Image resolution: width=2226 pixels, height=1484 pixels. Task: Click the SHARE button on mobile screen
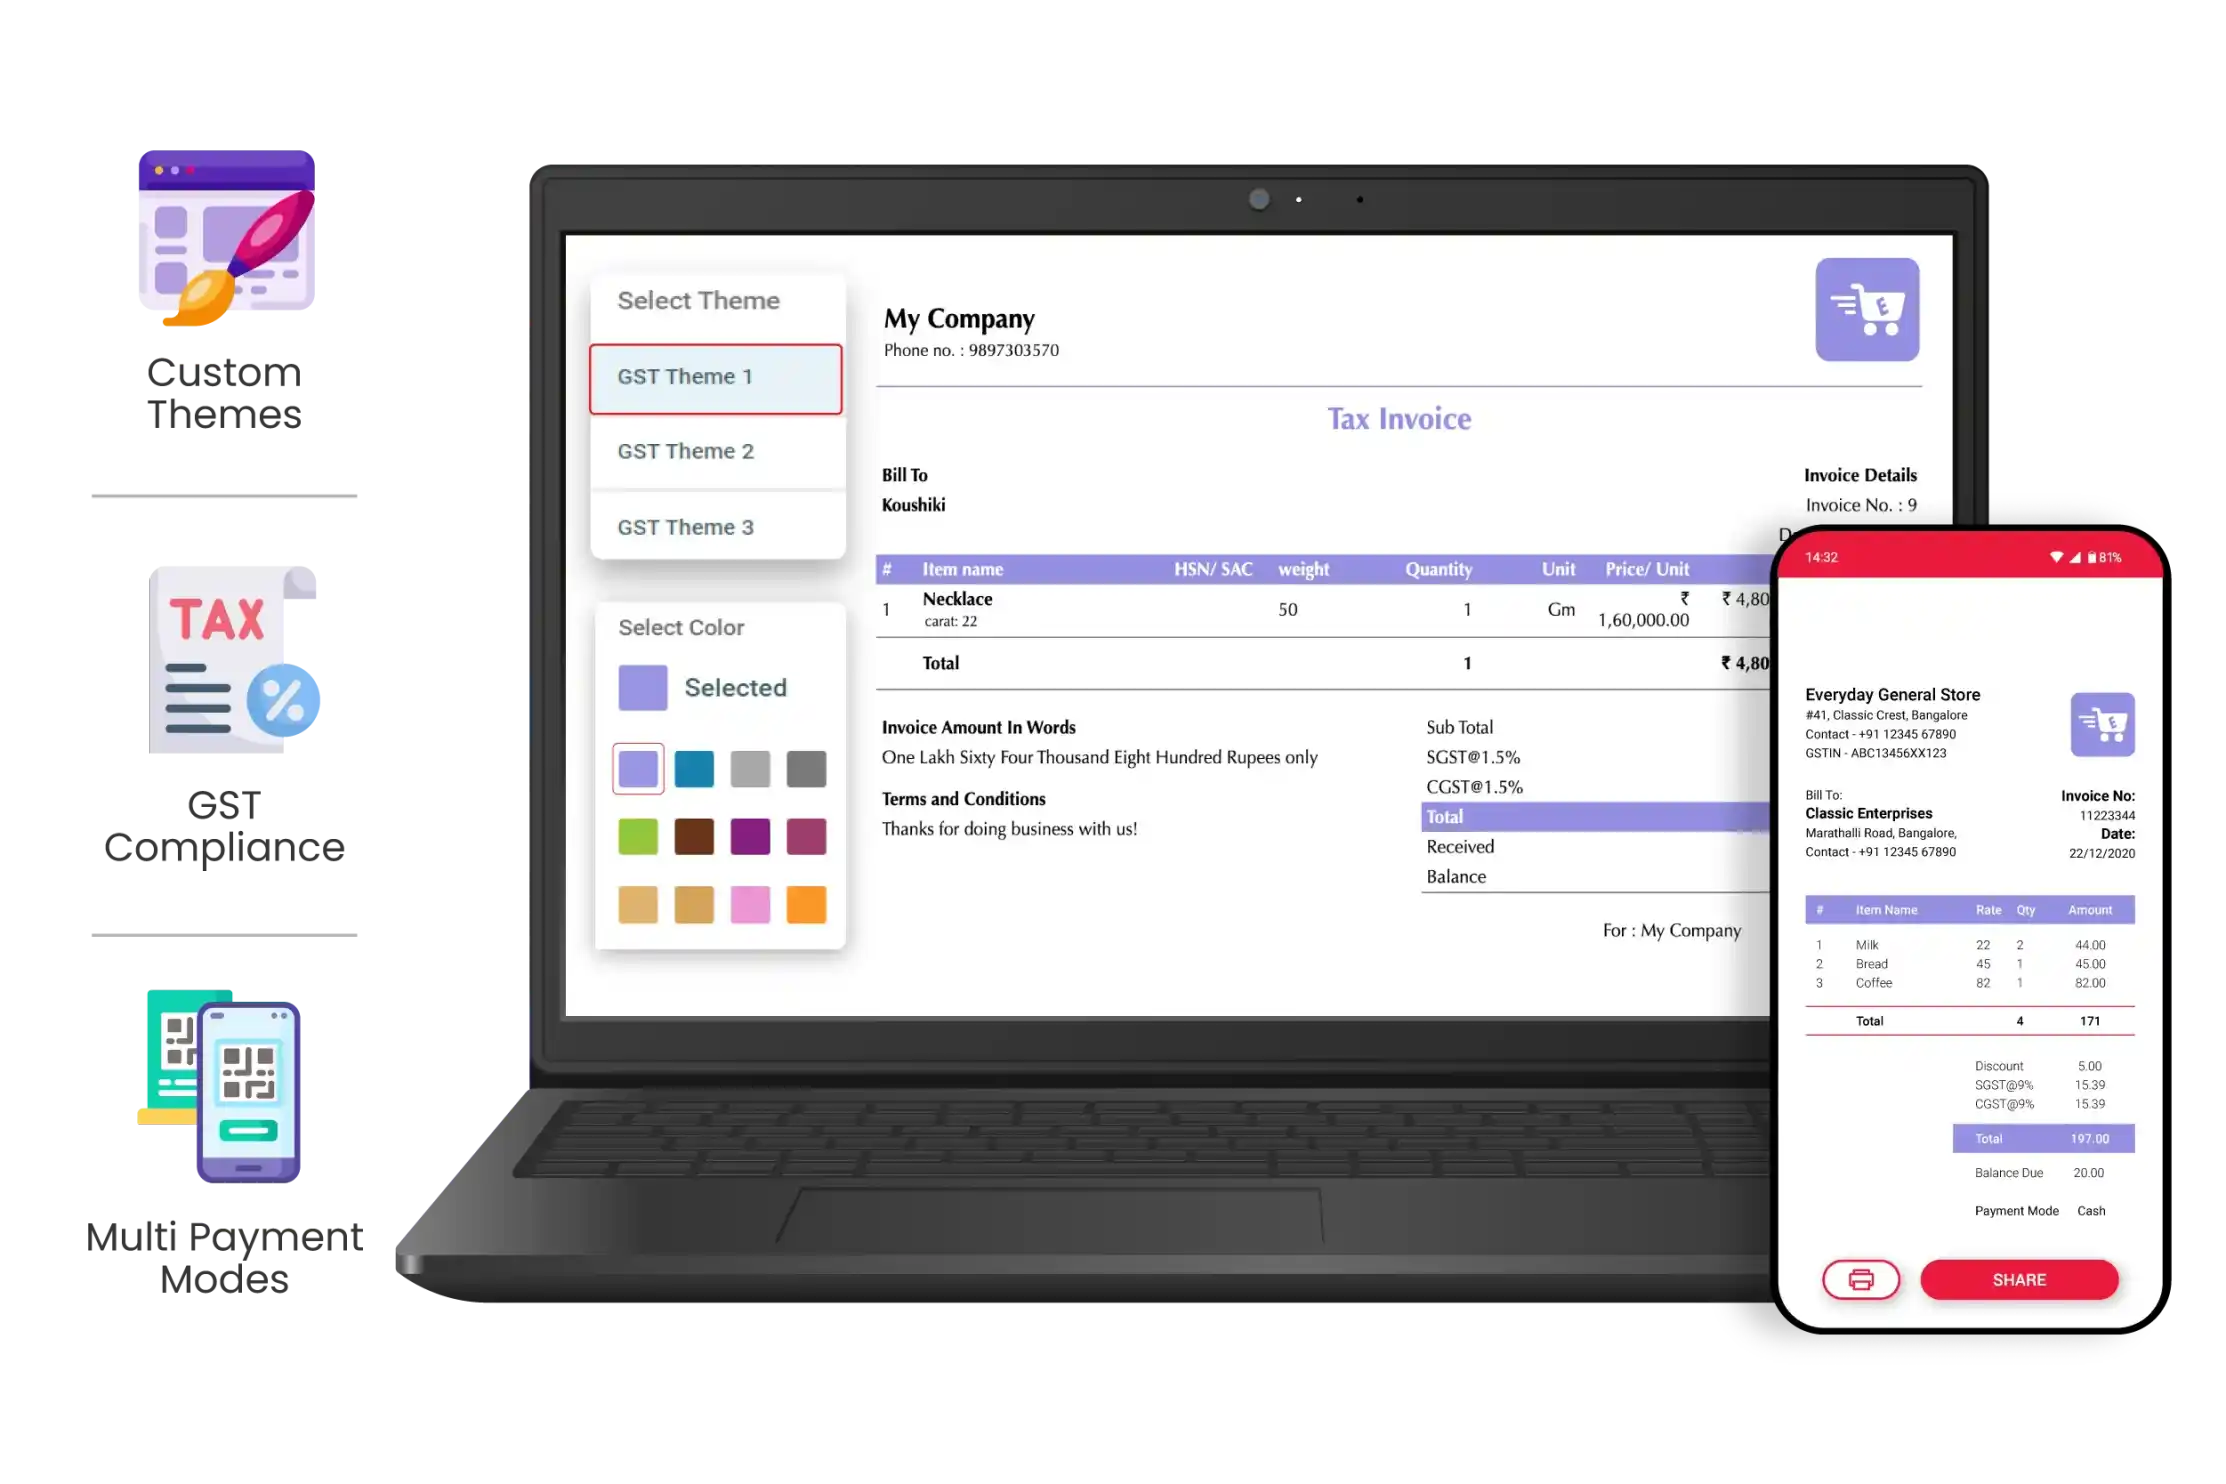(x=2019, y=1279)
